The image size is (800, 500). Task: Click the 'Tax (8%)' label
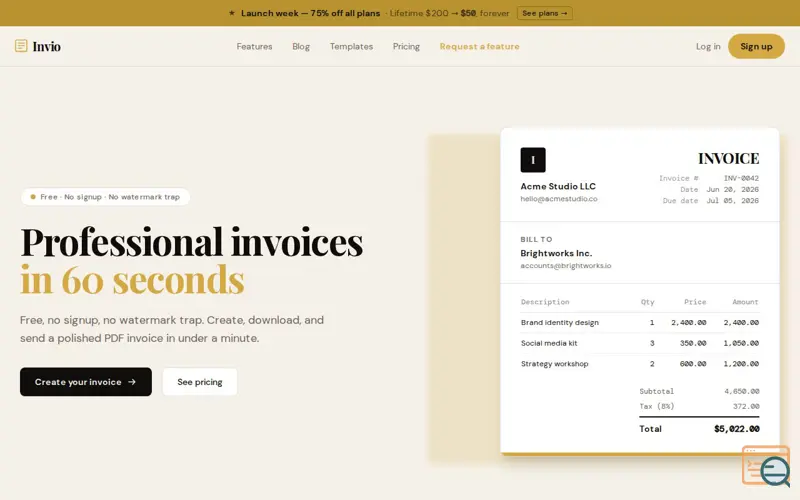(657, 406)
